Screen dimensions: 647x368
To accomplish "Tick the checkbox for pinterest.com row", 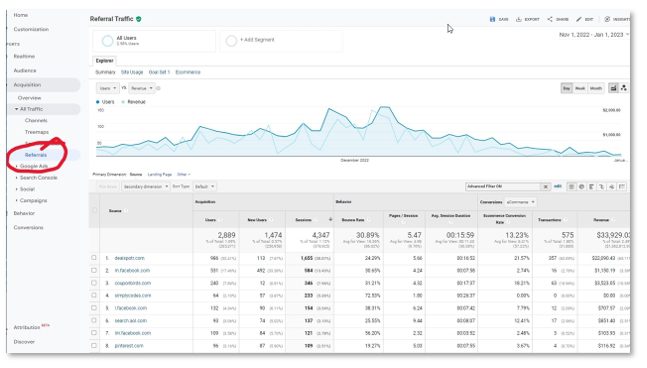I will [x=94, y=345].
